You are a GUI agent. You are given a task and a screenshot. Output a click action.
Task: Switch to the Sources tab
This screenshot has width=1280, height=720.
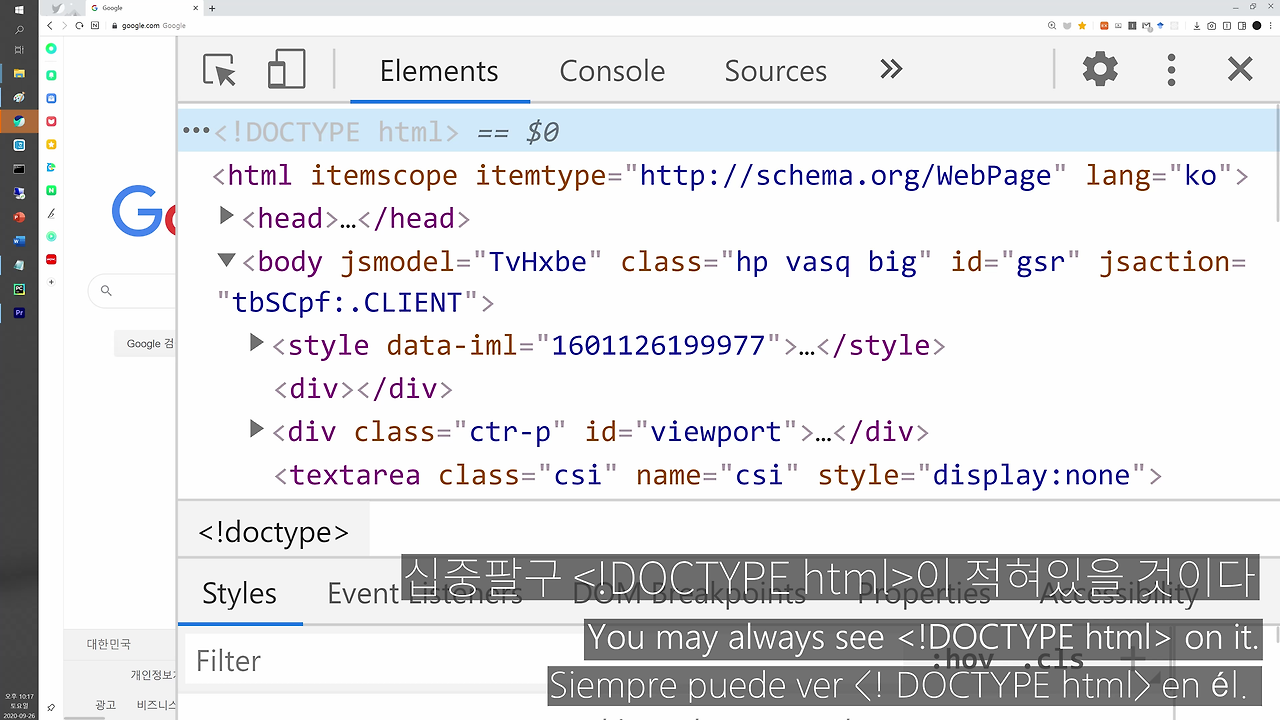point(775,71)
